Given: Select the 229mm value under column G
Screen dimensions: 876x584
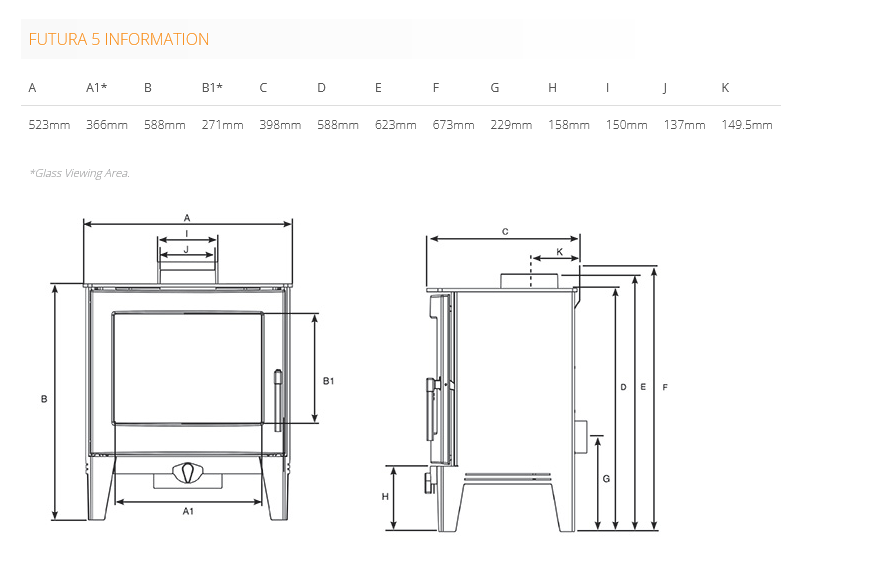Looking at the screenshot, I should (x=511, y=125).
